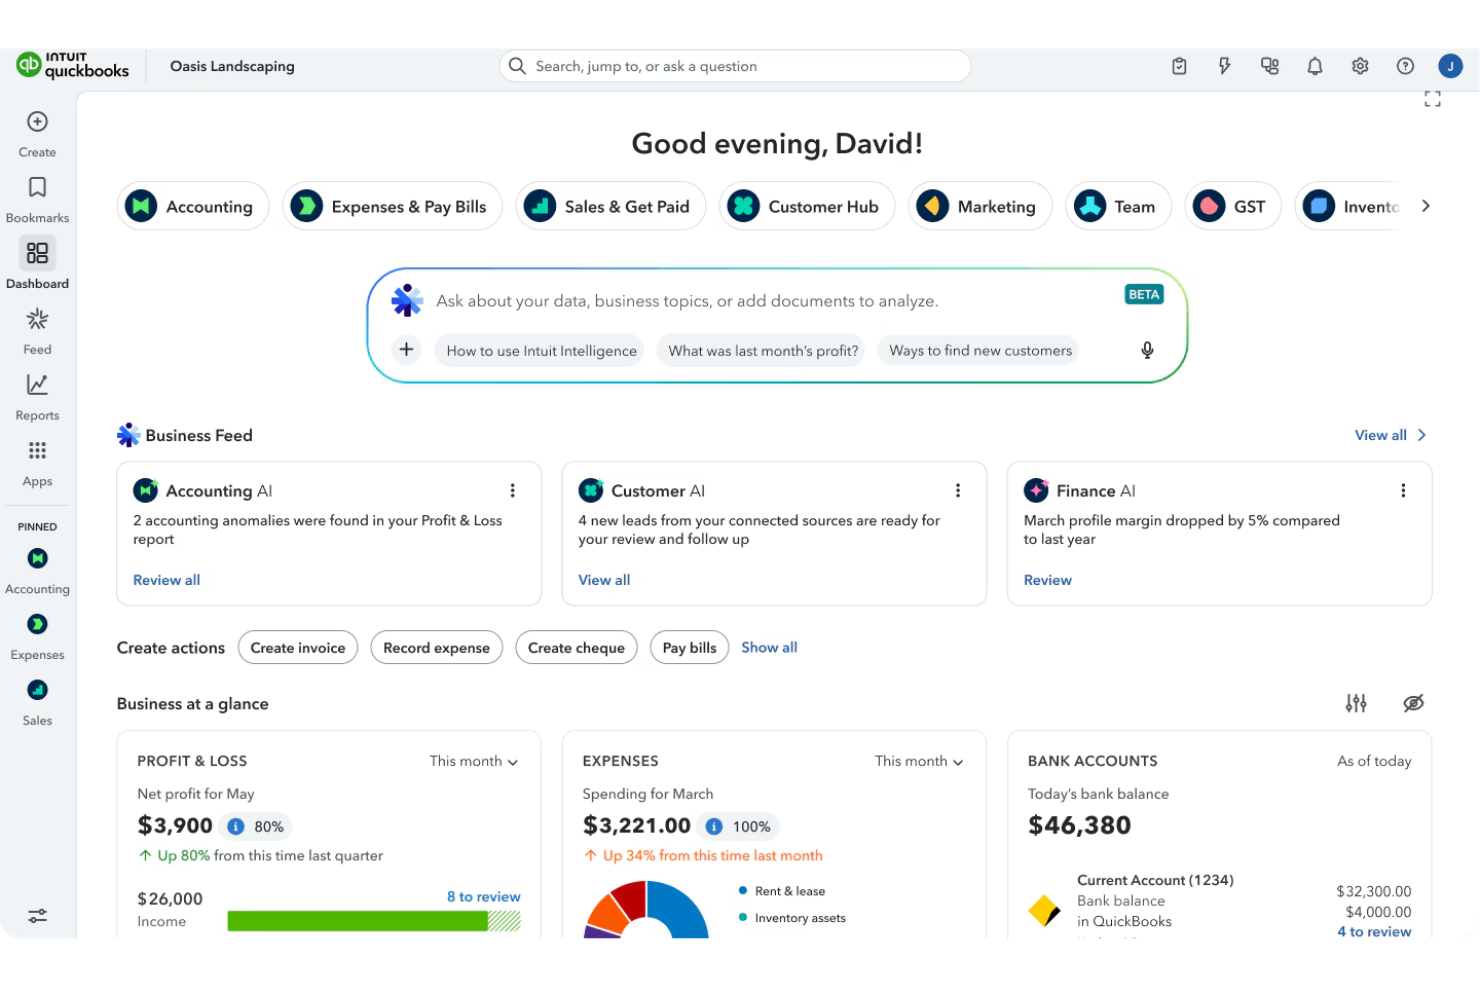This screenshot has height=987, width=1480.
Task: Open Reports from the sidebar
Action: pyautogui.click(x=37, y=384)
